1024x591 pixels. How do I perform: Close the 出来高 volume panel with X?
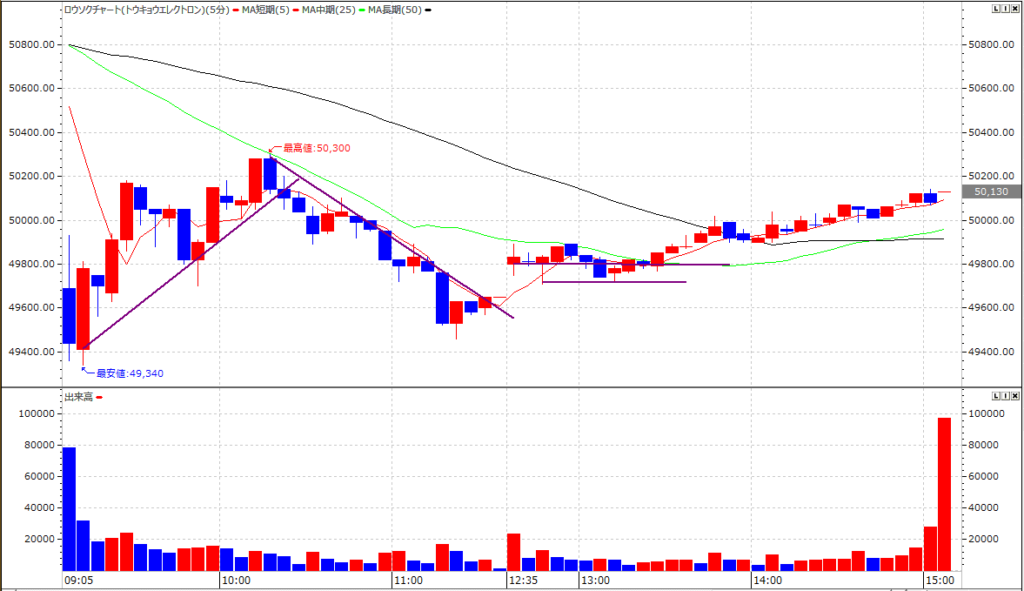point(1013,396)
